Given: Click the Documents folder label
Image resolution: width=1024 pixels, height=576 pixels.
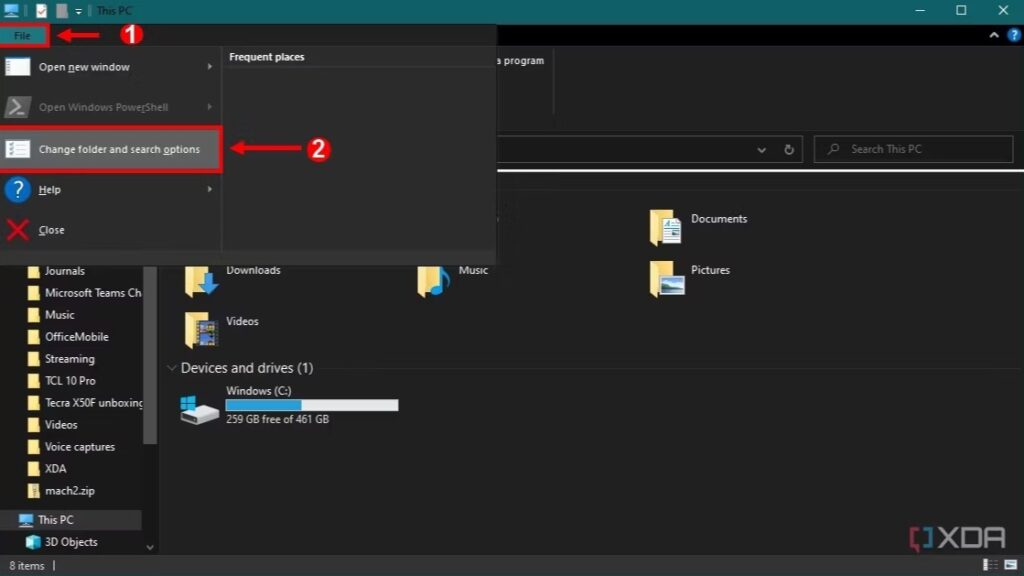Looking at the screenshot, I should pyautogui.click(x=719, y=219).
